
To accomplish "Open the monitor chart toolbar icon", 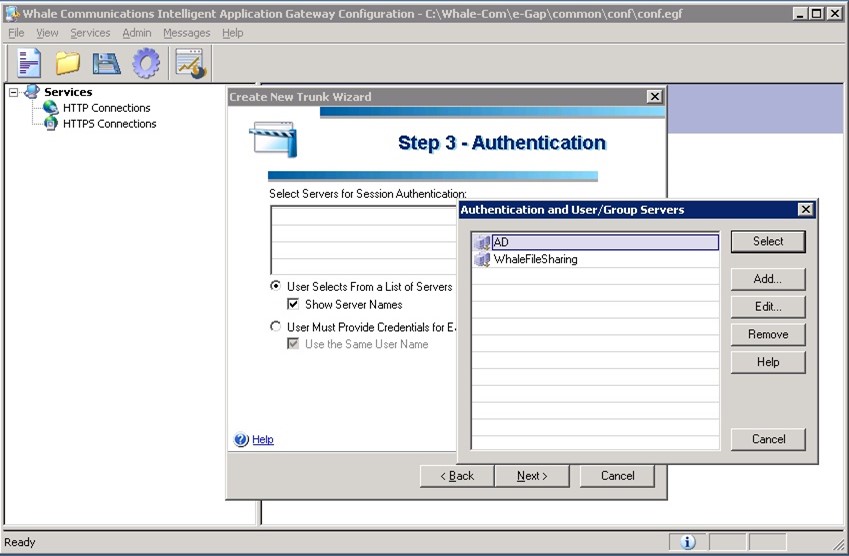I will click(x=189, y=63).
